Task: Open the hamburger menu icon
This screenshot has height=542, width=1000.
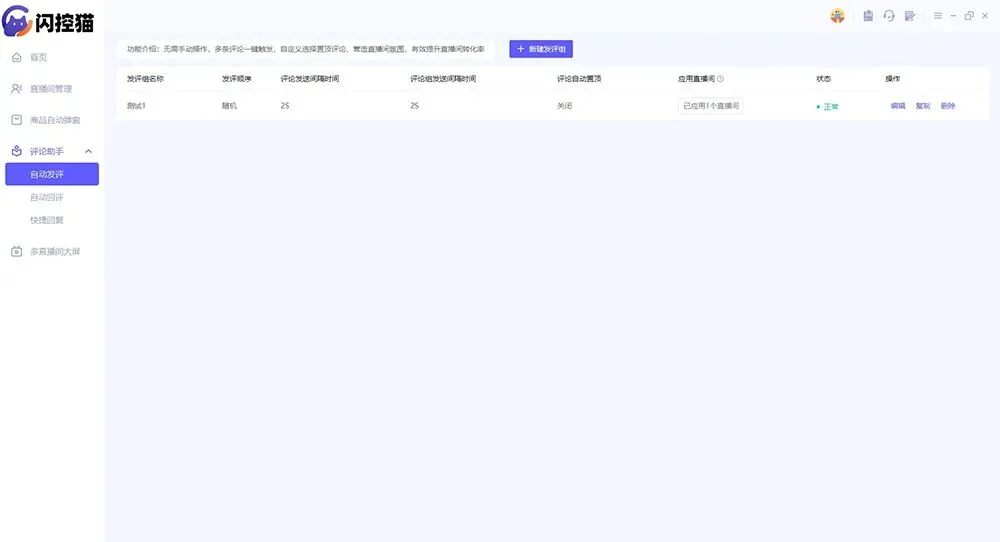Action: pos(938,16)
